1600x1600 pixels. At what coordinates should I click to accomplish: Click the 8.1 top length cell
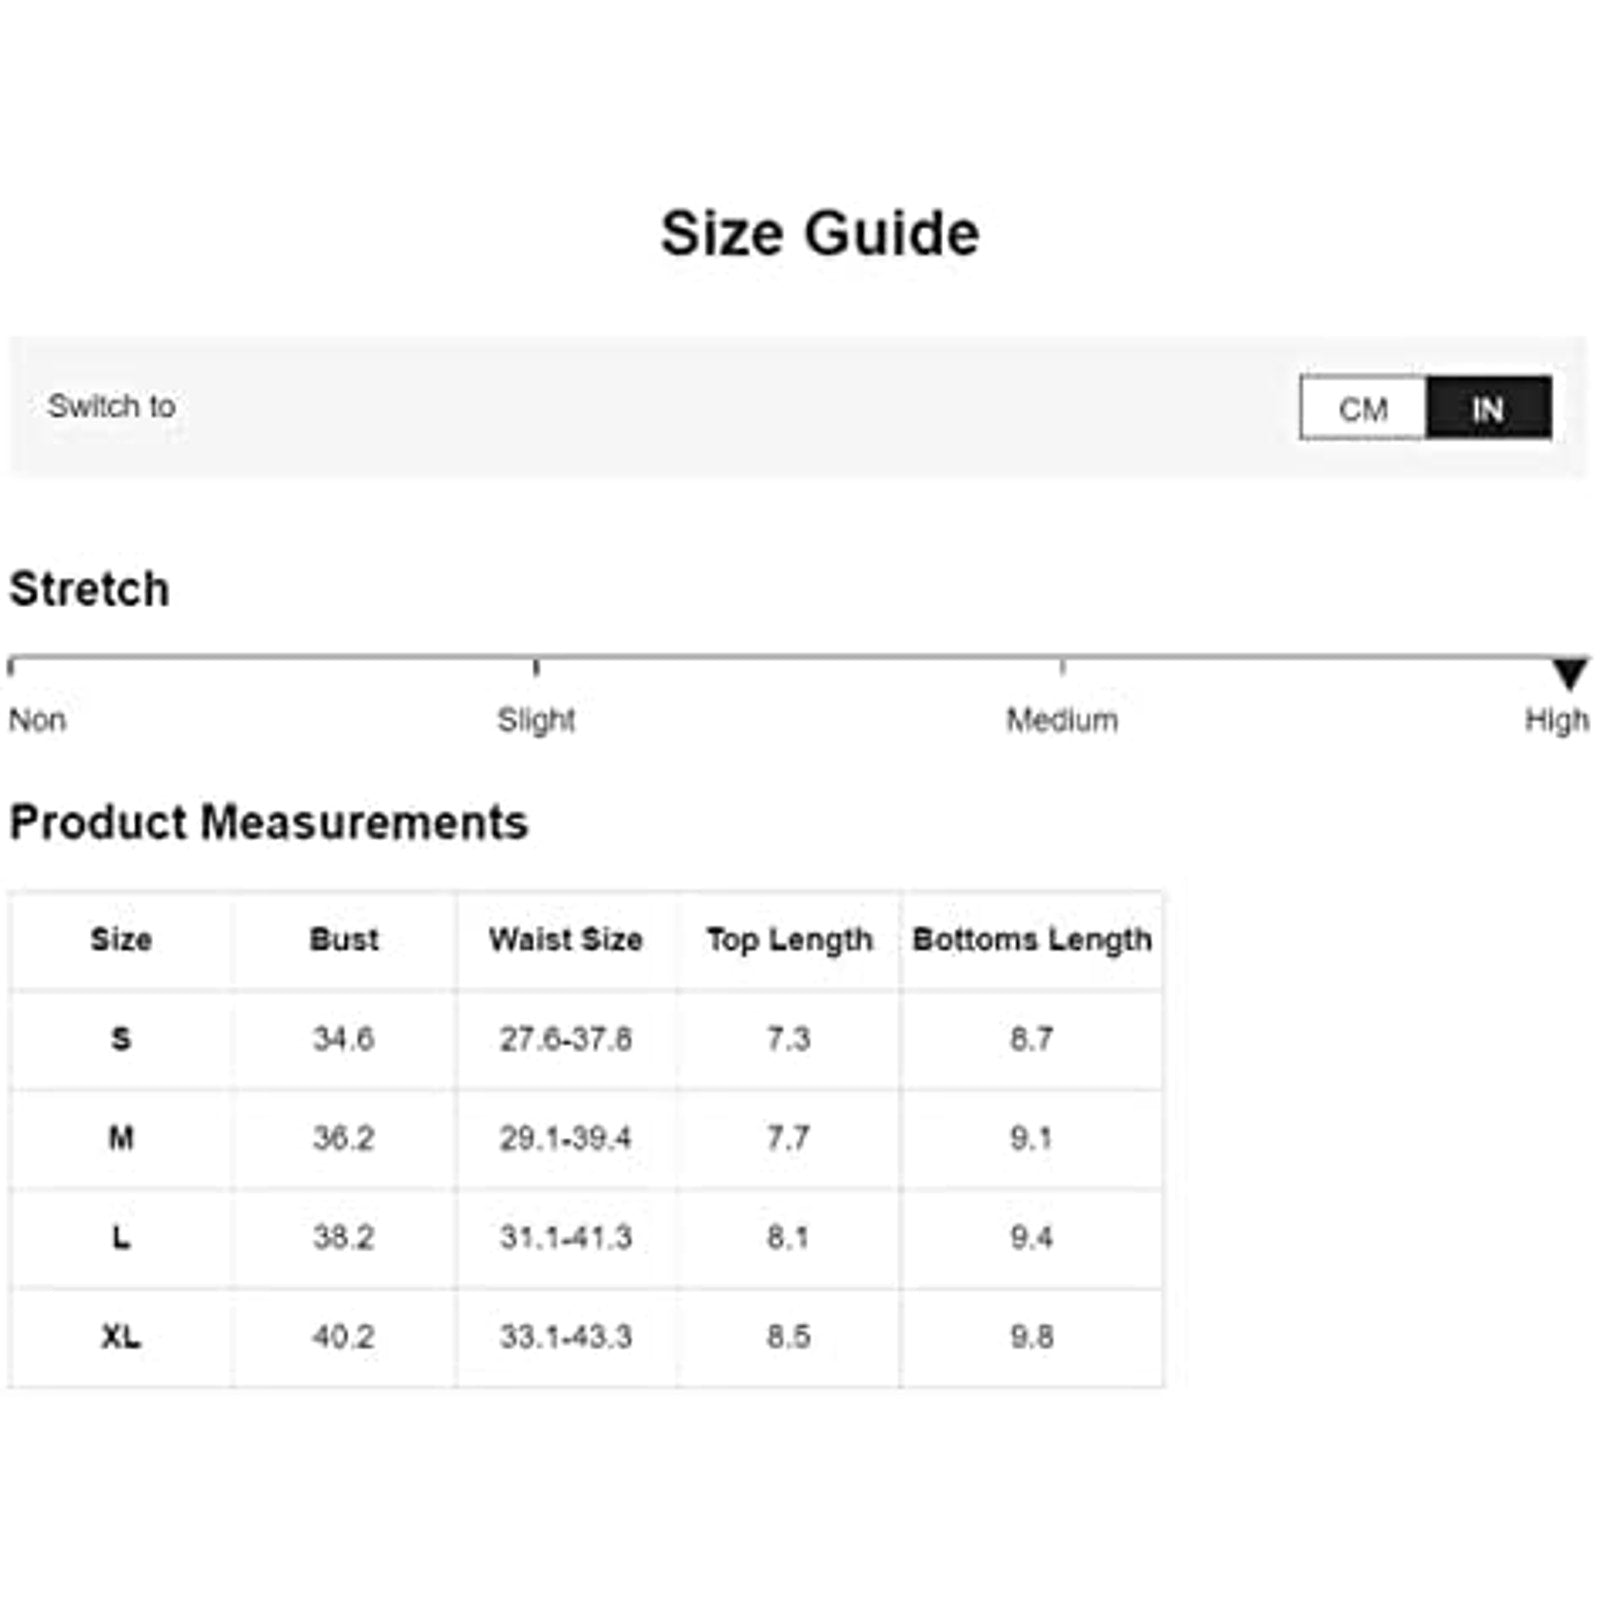click(x=789, y=1238)
